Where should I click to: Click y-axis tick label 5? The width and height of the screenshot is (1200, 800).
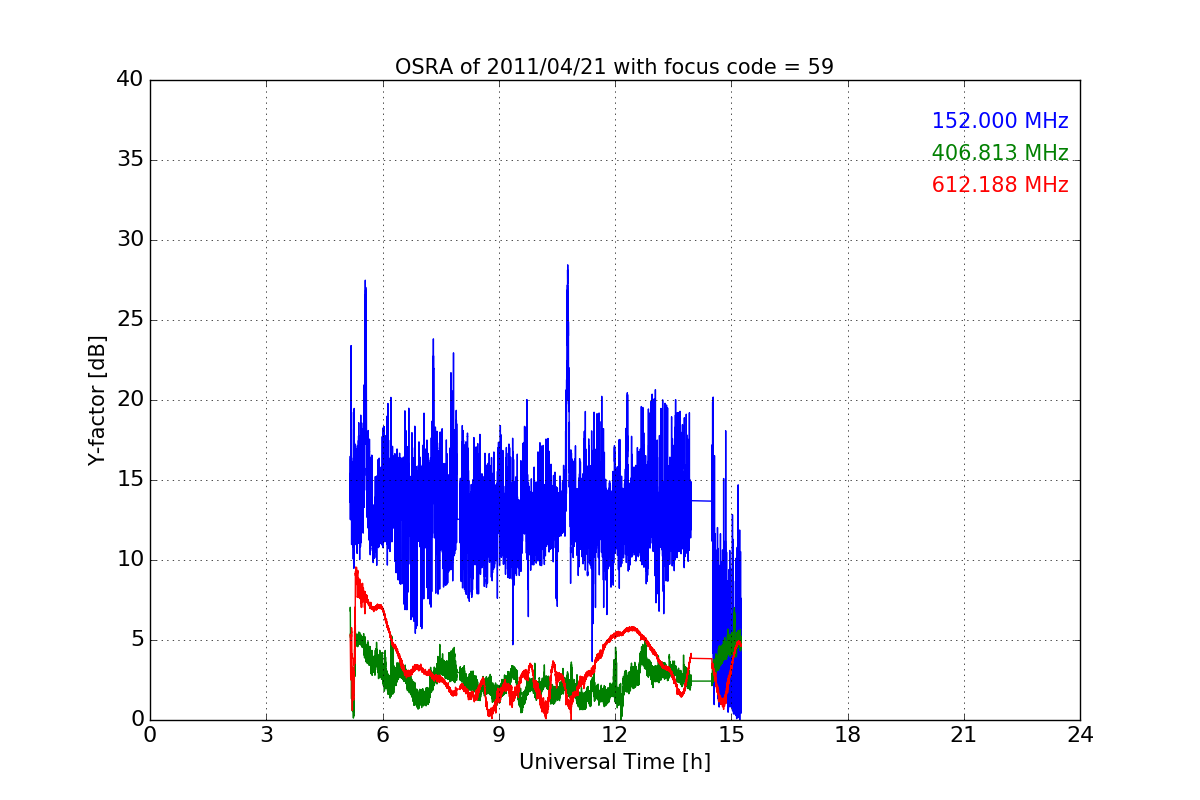pyautogui.click(x=138, y=640)
